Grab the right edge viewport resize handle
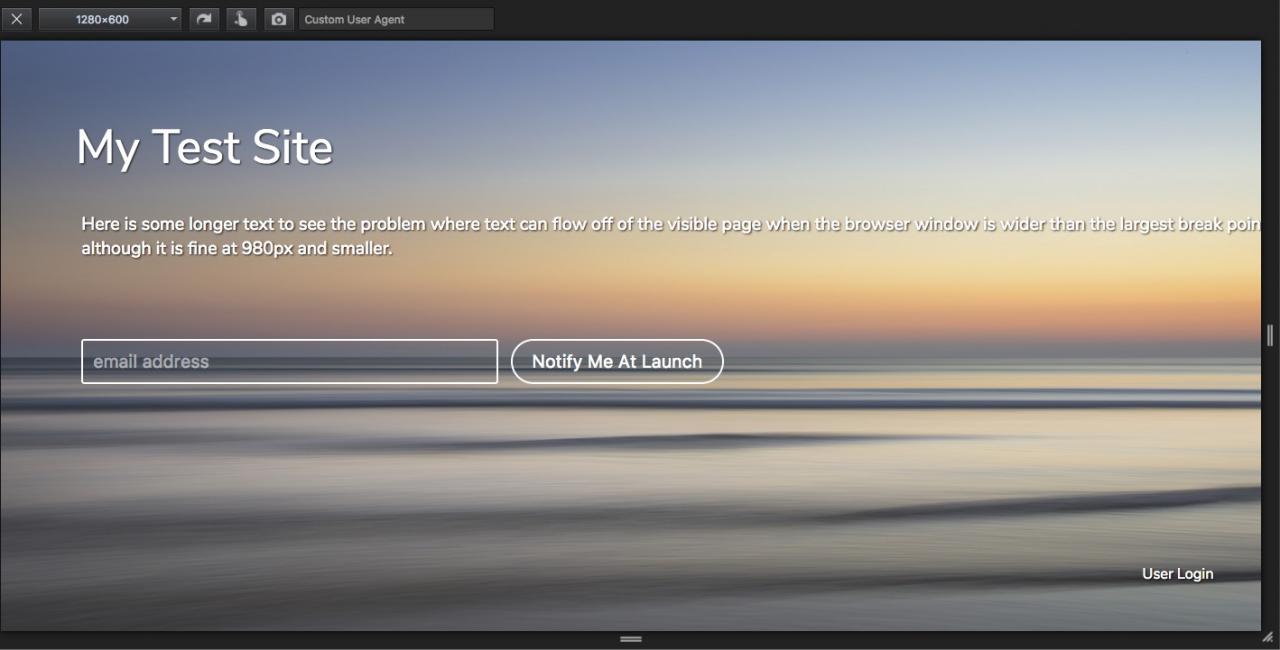Screen dimensions: 1280x650 pos(1270,336)
